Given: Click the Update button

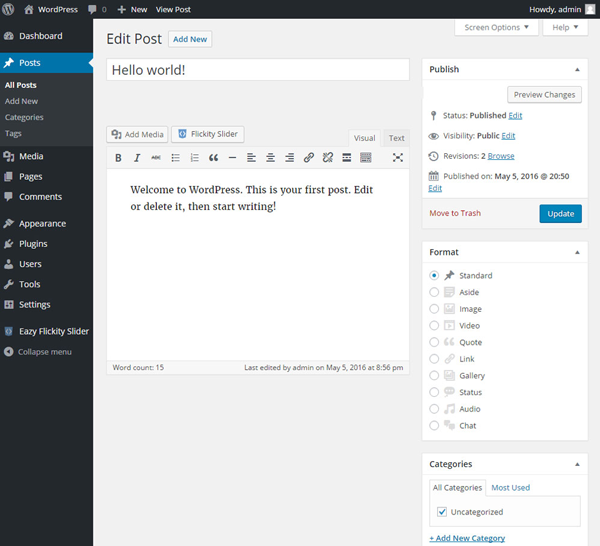Looking at the screenshot, I should click(561, 214).
